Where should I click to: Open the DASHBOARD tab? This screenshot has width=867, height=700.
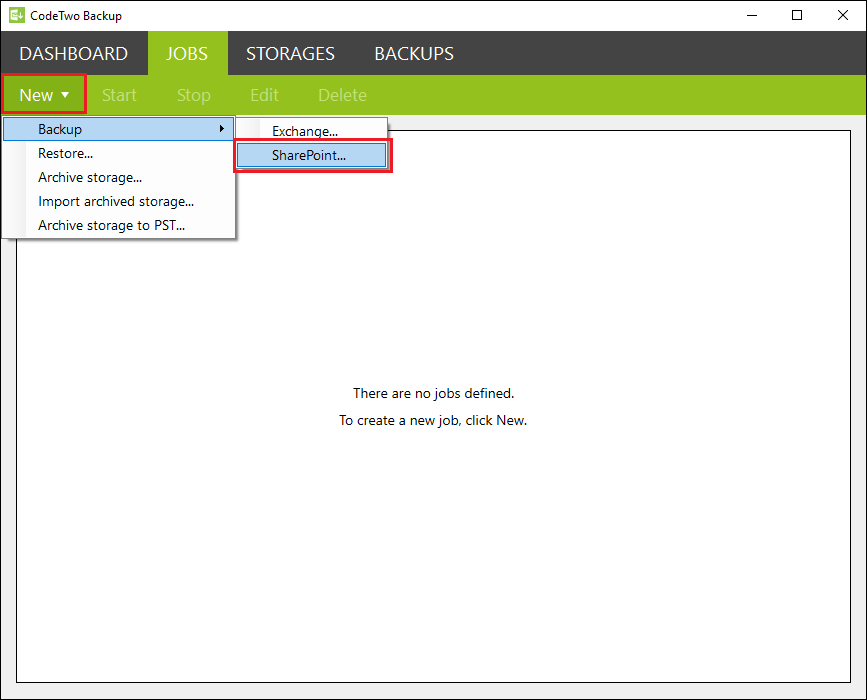click(x=74, y=54)
